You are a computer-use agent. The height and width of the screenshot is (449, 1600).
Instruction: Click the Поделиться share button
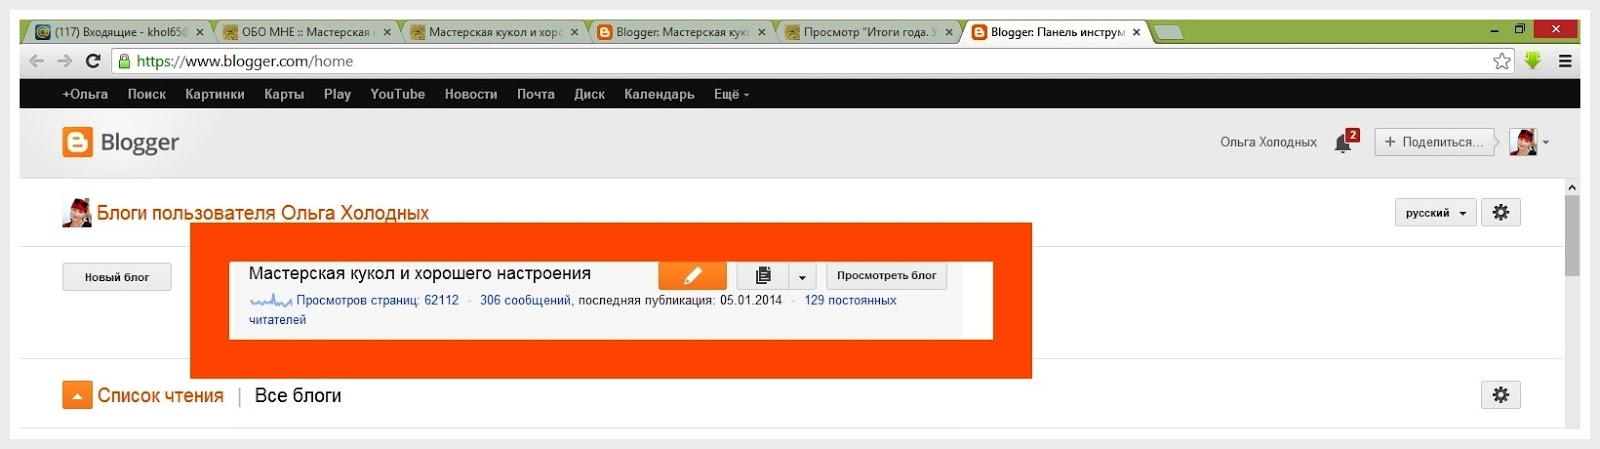[1435, 142]
